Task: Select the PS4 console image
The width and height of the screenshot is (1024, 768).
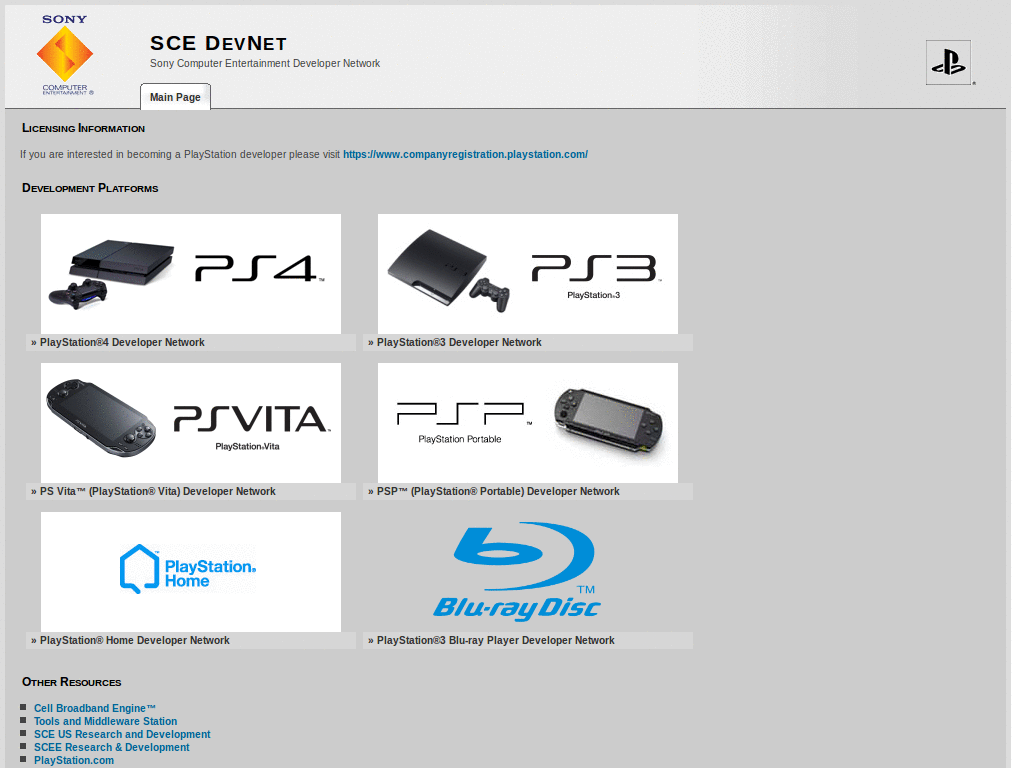Action: (190, 273)
